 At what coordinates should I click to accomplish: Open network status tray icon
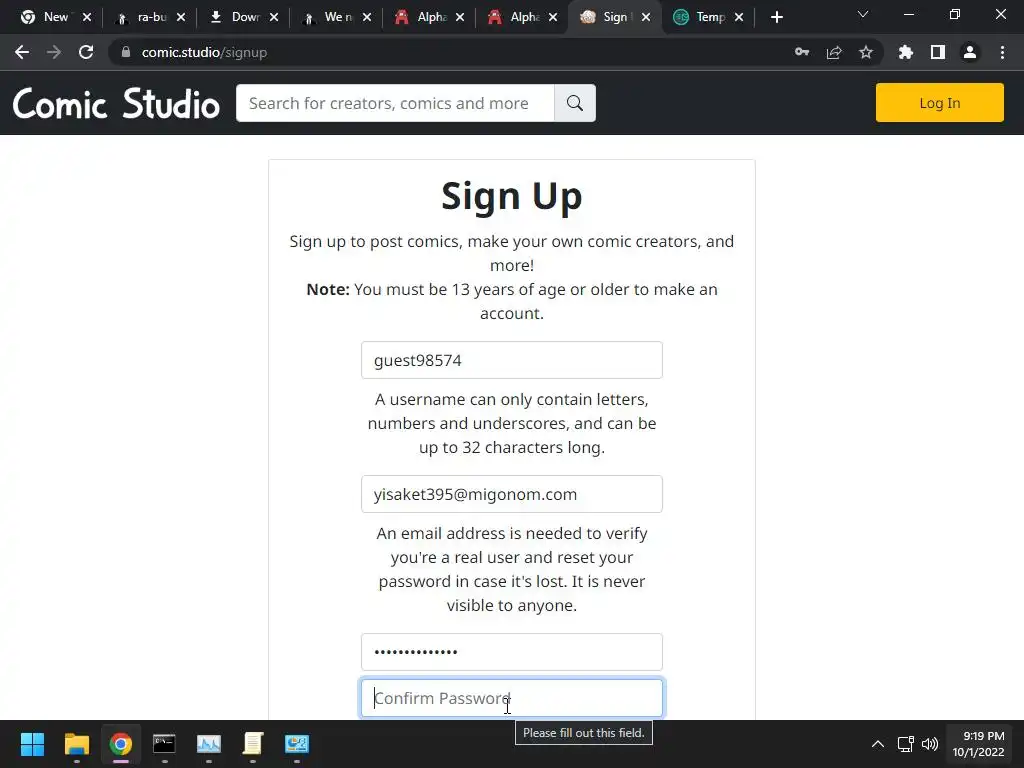pos(905,744)
